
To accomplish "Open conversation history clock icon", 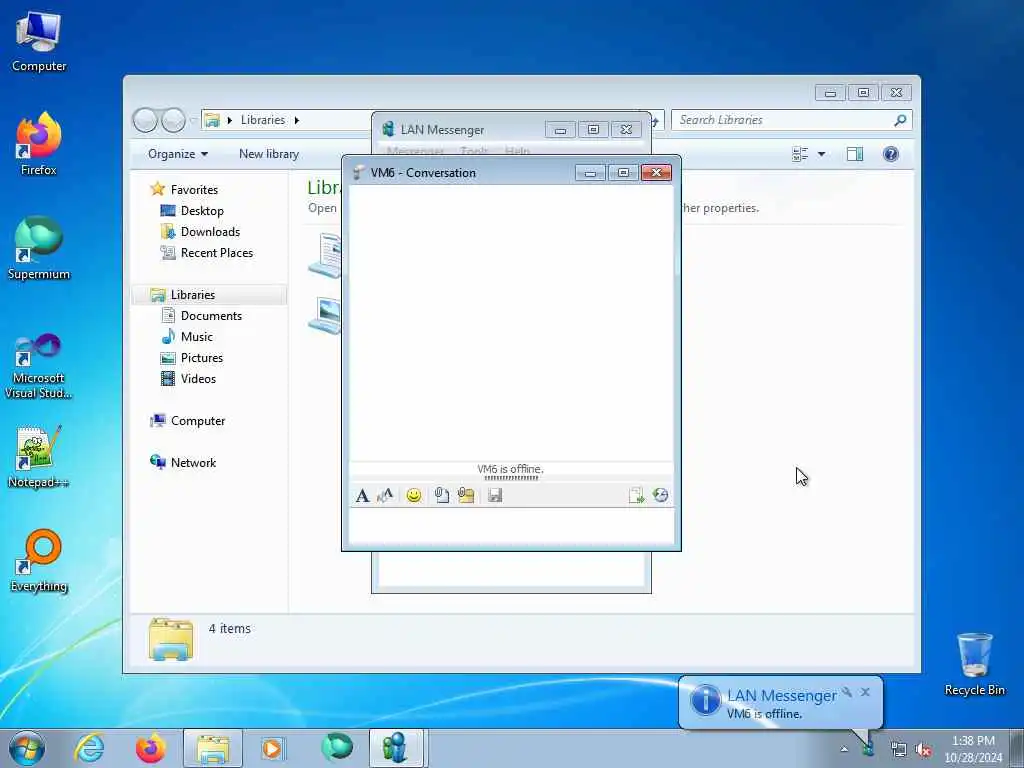I will (660, 496).
